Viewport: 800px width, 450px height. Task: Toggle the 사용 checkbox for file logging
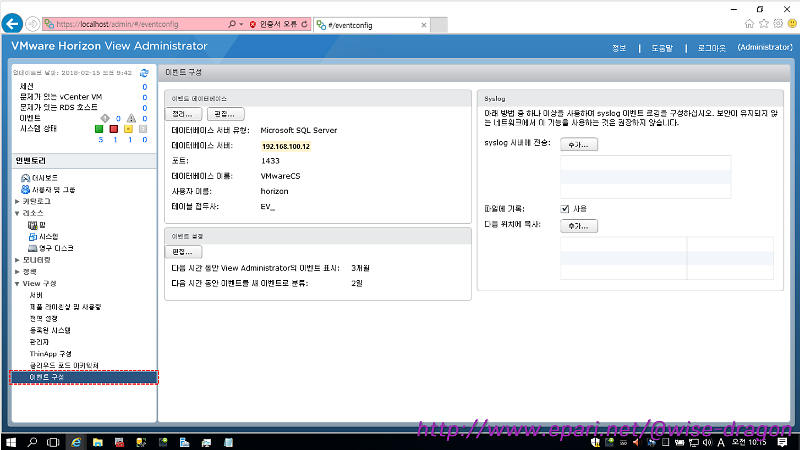tap(565, 209)
